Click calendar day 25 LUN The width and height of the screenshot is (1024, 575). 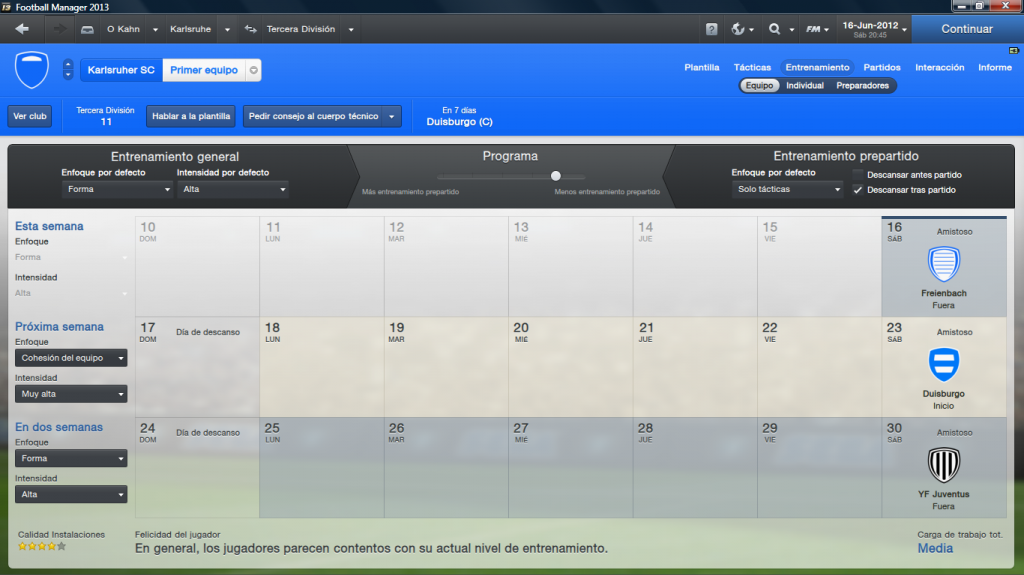[x=321, y=467]
